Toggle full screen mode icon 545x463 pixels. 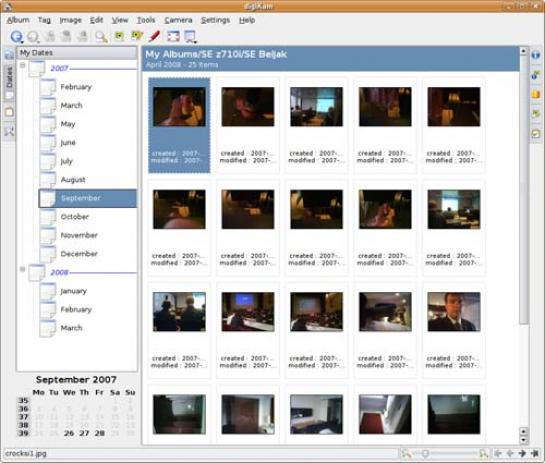pos(173,36)
